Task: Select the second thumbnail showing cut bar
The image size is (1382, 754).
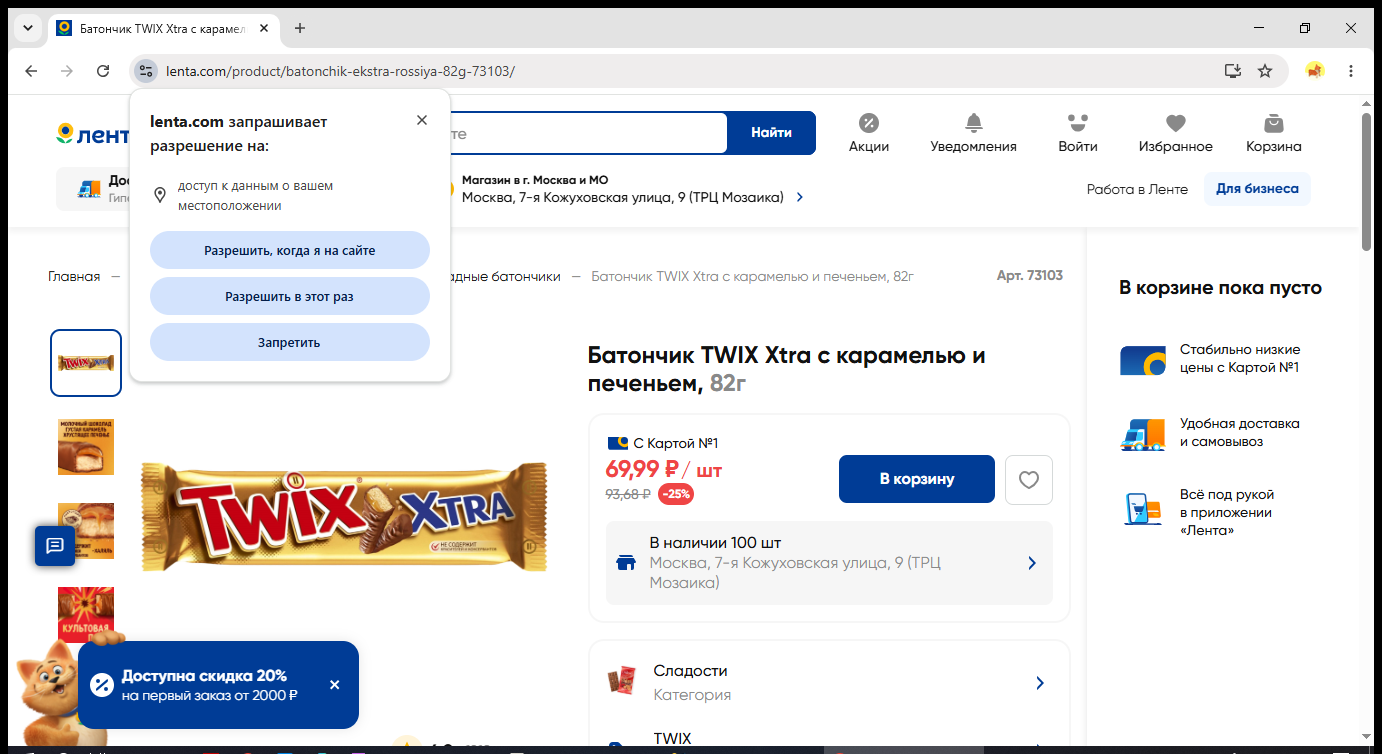Action: pos(86,447)
